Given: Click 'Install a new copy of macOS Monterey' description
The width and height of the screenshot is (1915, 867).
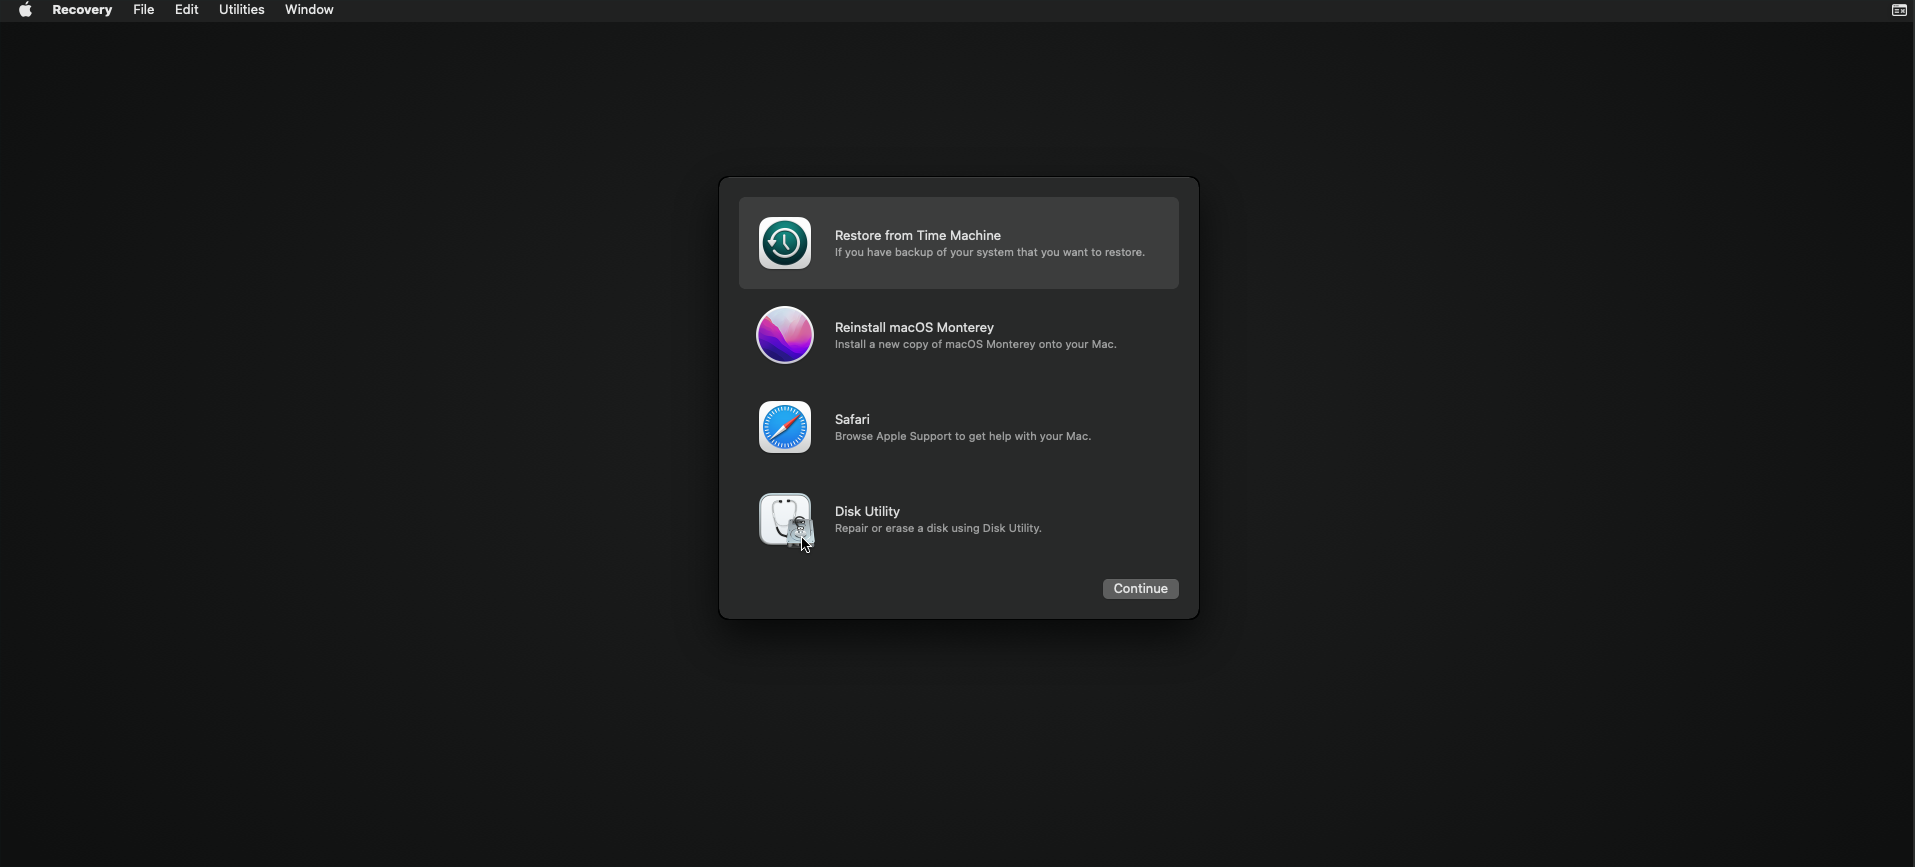Looking at the screenshot, I should [976, 345].
